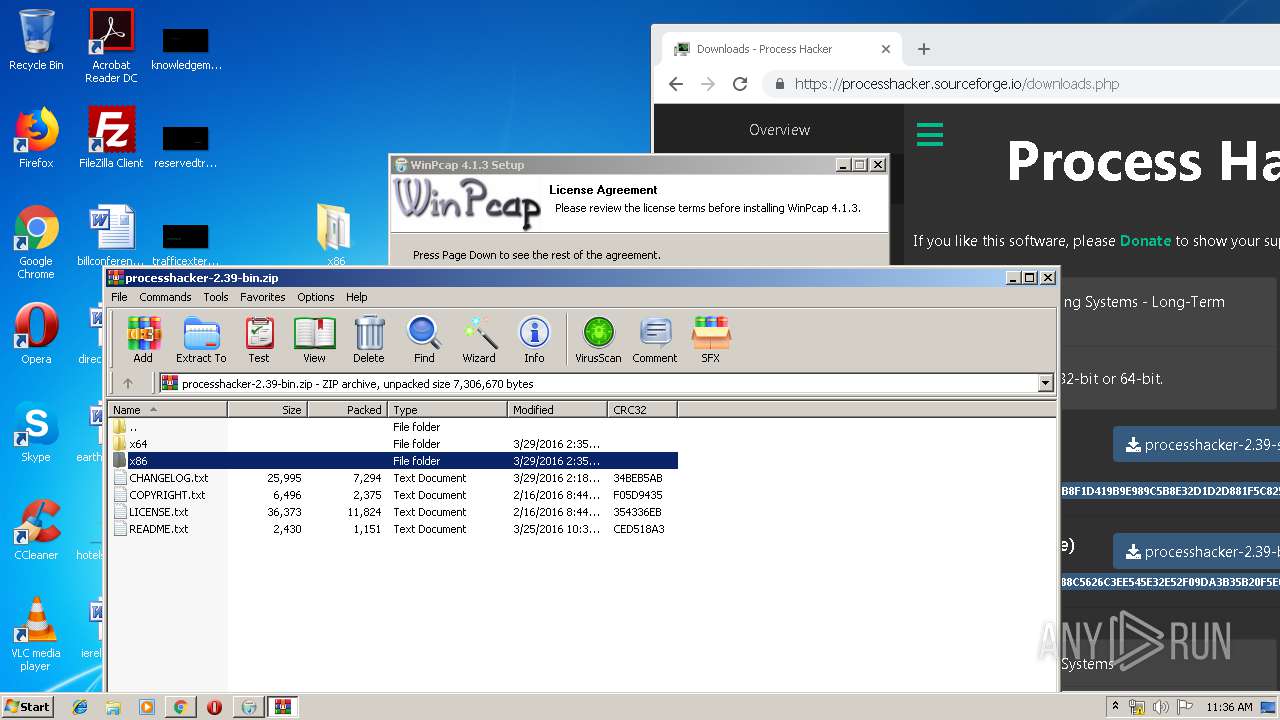Open the Options menu
The width and height of the screenshot is (1280, 720).
coord(316,297)
